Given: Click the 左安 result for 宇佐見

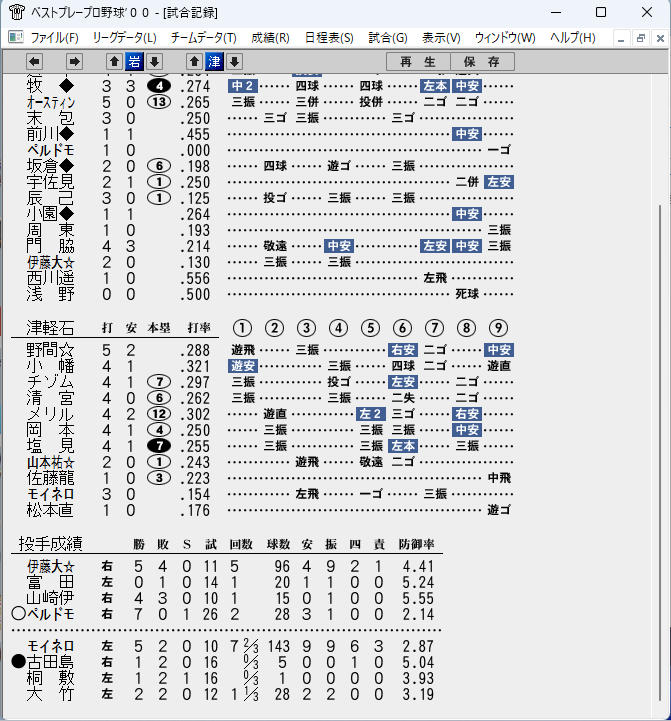Looking at the screenshot, I should pos(499,182).
